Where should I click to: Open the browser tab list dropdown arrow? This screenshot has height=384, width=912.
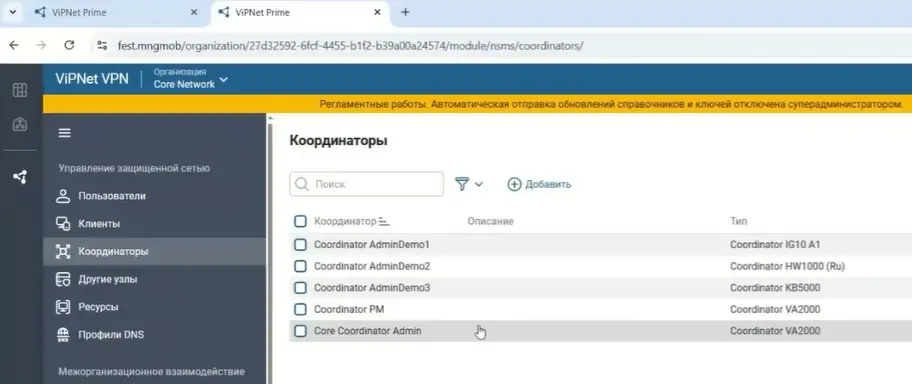13,12
